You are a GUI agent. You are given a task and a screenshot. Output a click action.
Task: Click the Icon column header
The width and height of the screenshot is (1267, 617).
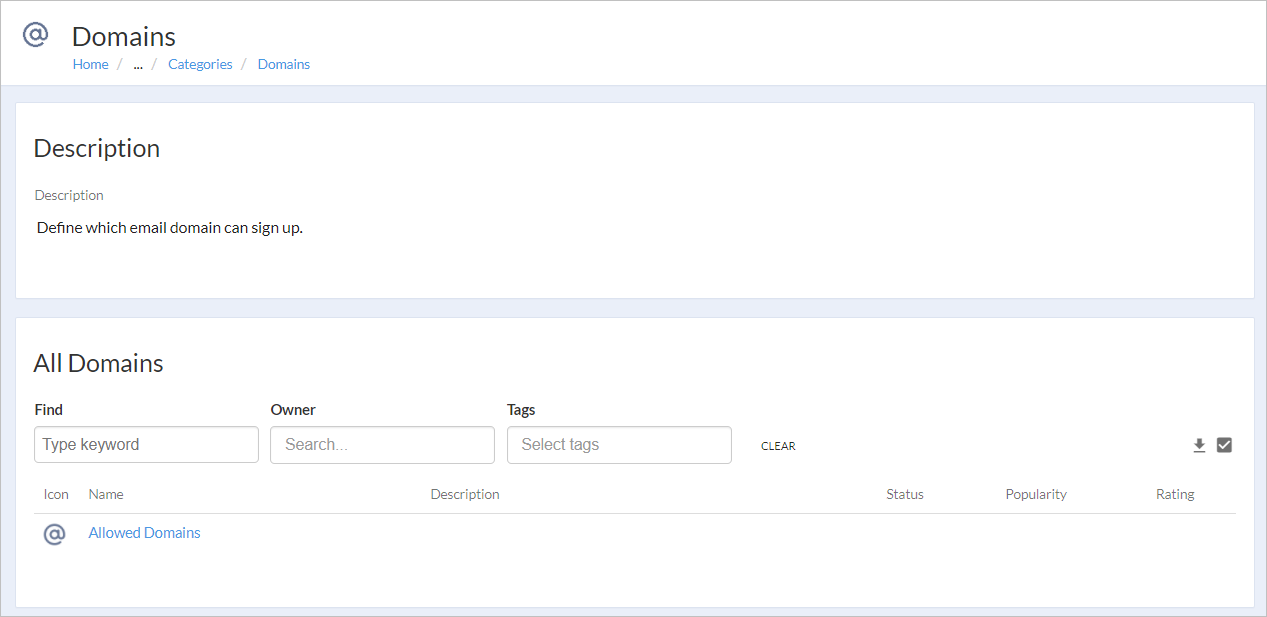pos(55,494)
